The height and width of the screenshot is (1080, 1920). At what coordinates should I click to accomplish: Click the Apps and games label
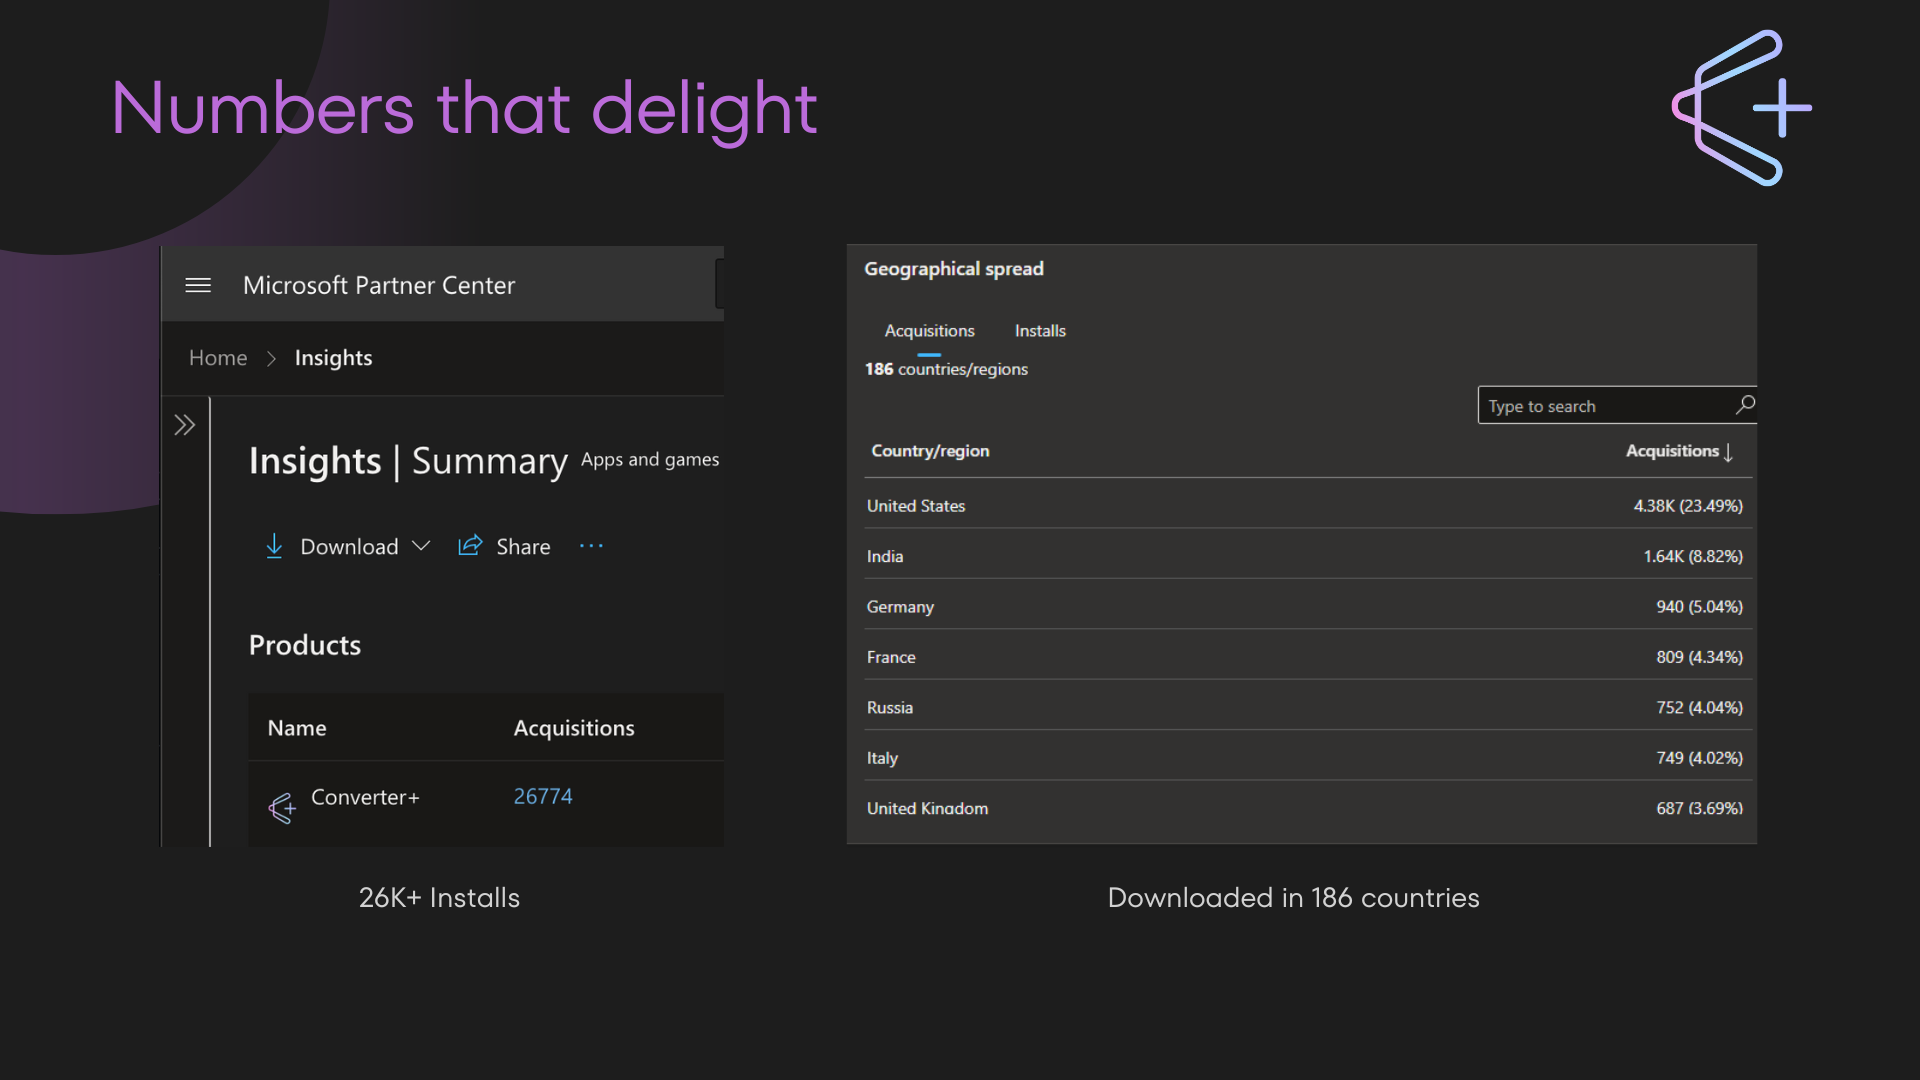tap(650, 459)
